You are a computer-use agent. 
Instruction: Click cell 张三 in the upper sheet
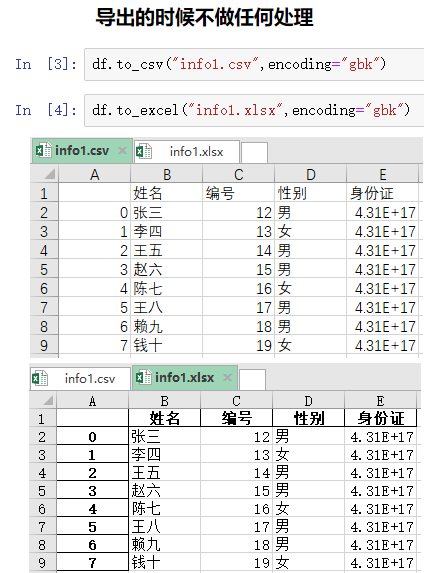166,212
